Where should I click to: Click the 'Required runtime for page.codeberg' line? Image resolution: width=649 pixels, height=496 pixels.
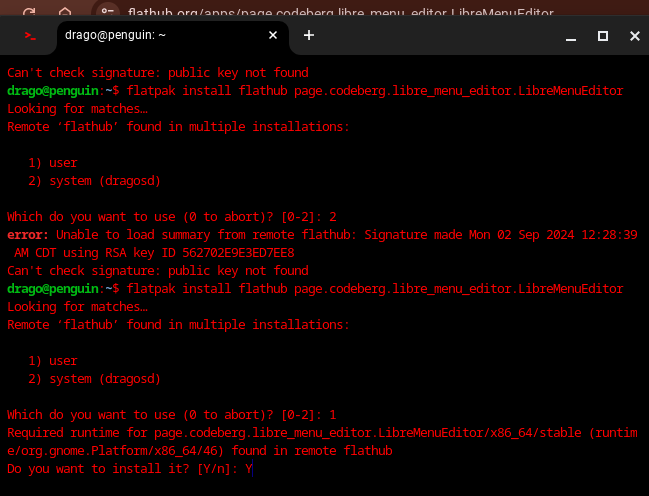[322, 433]
